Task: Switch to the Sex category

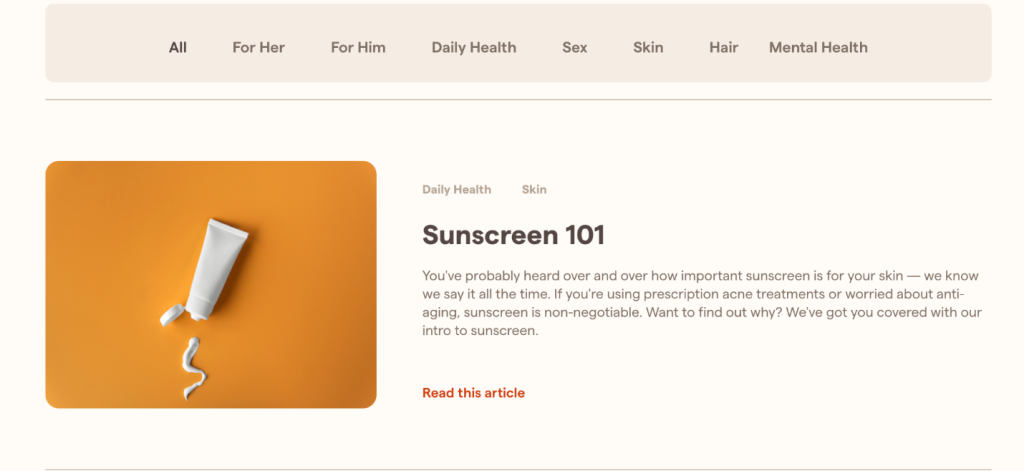Action: 575,48
